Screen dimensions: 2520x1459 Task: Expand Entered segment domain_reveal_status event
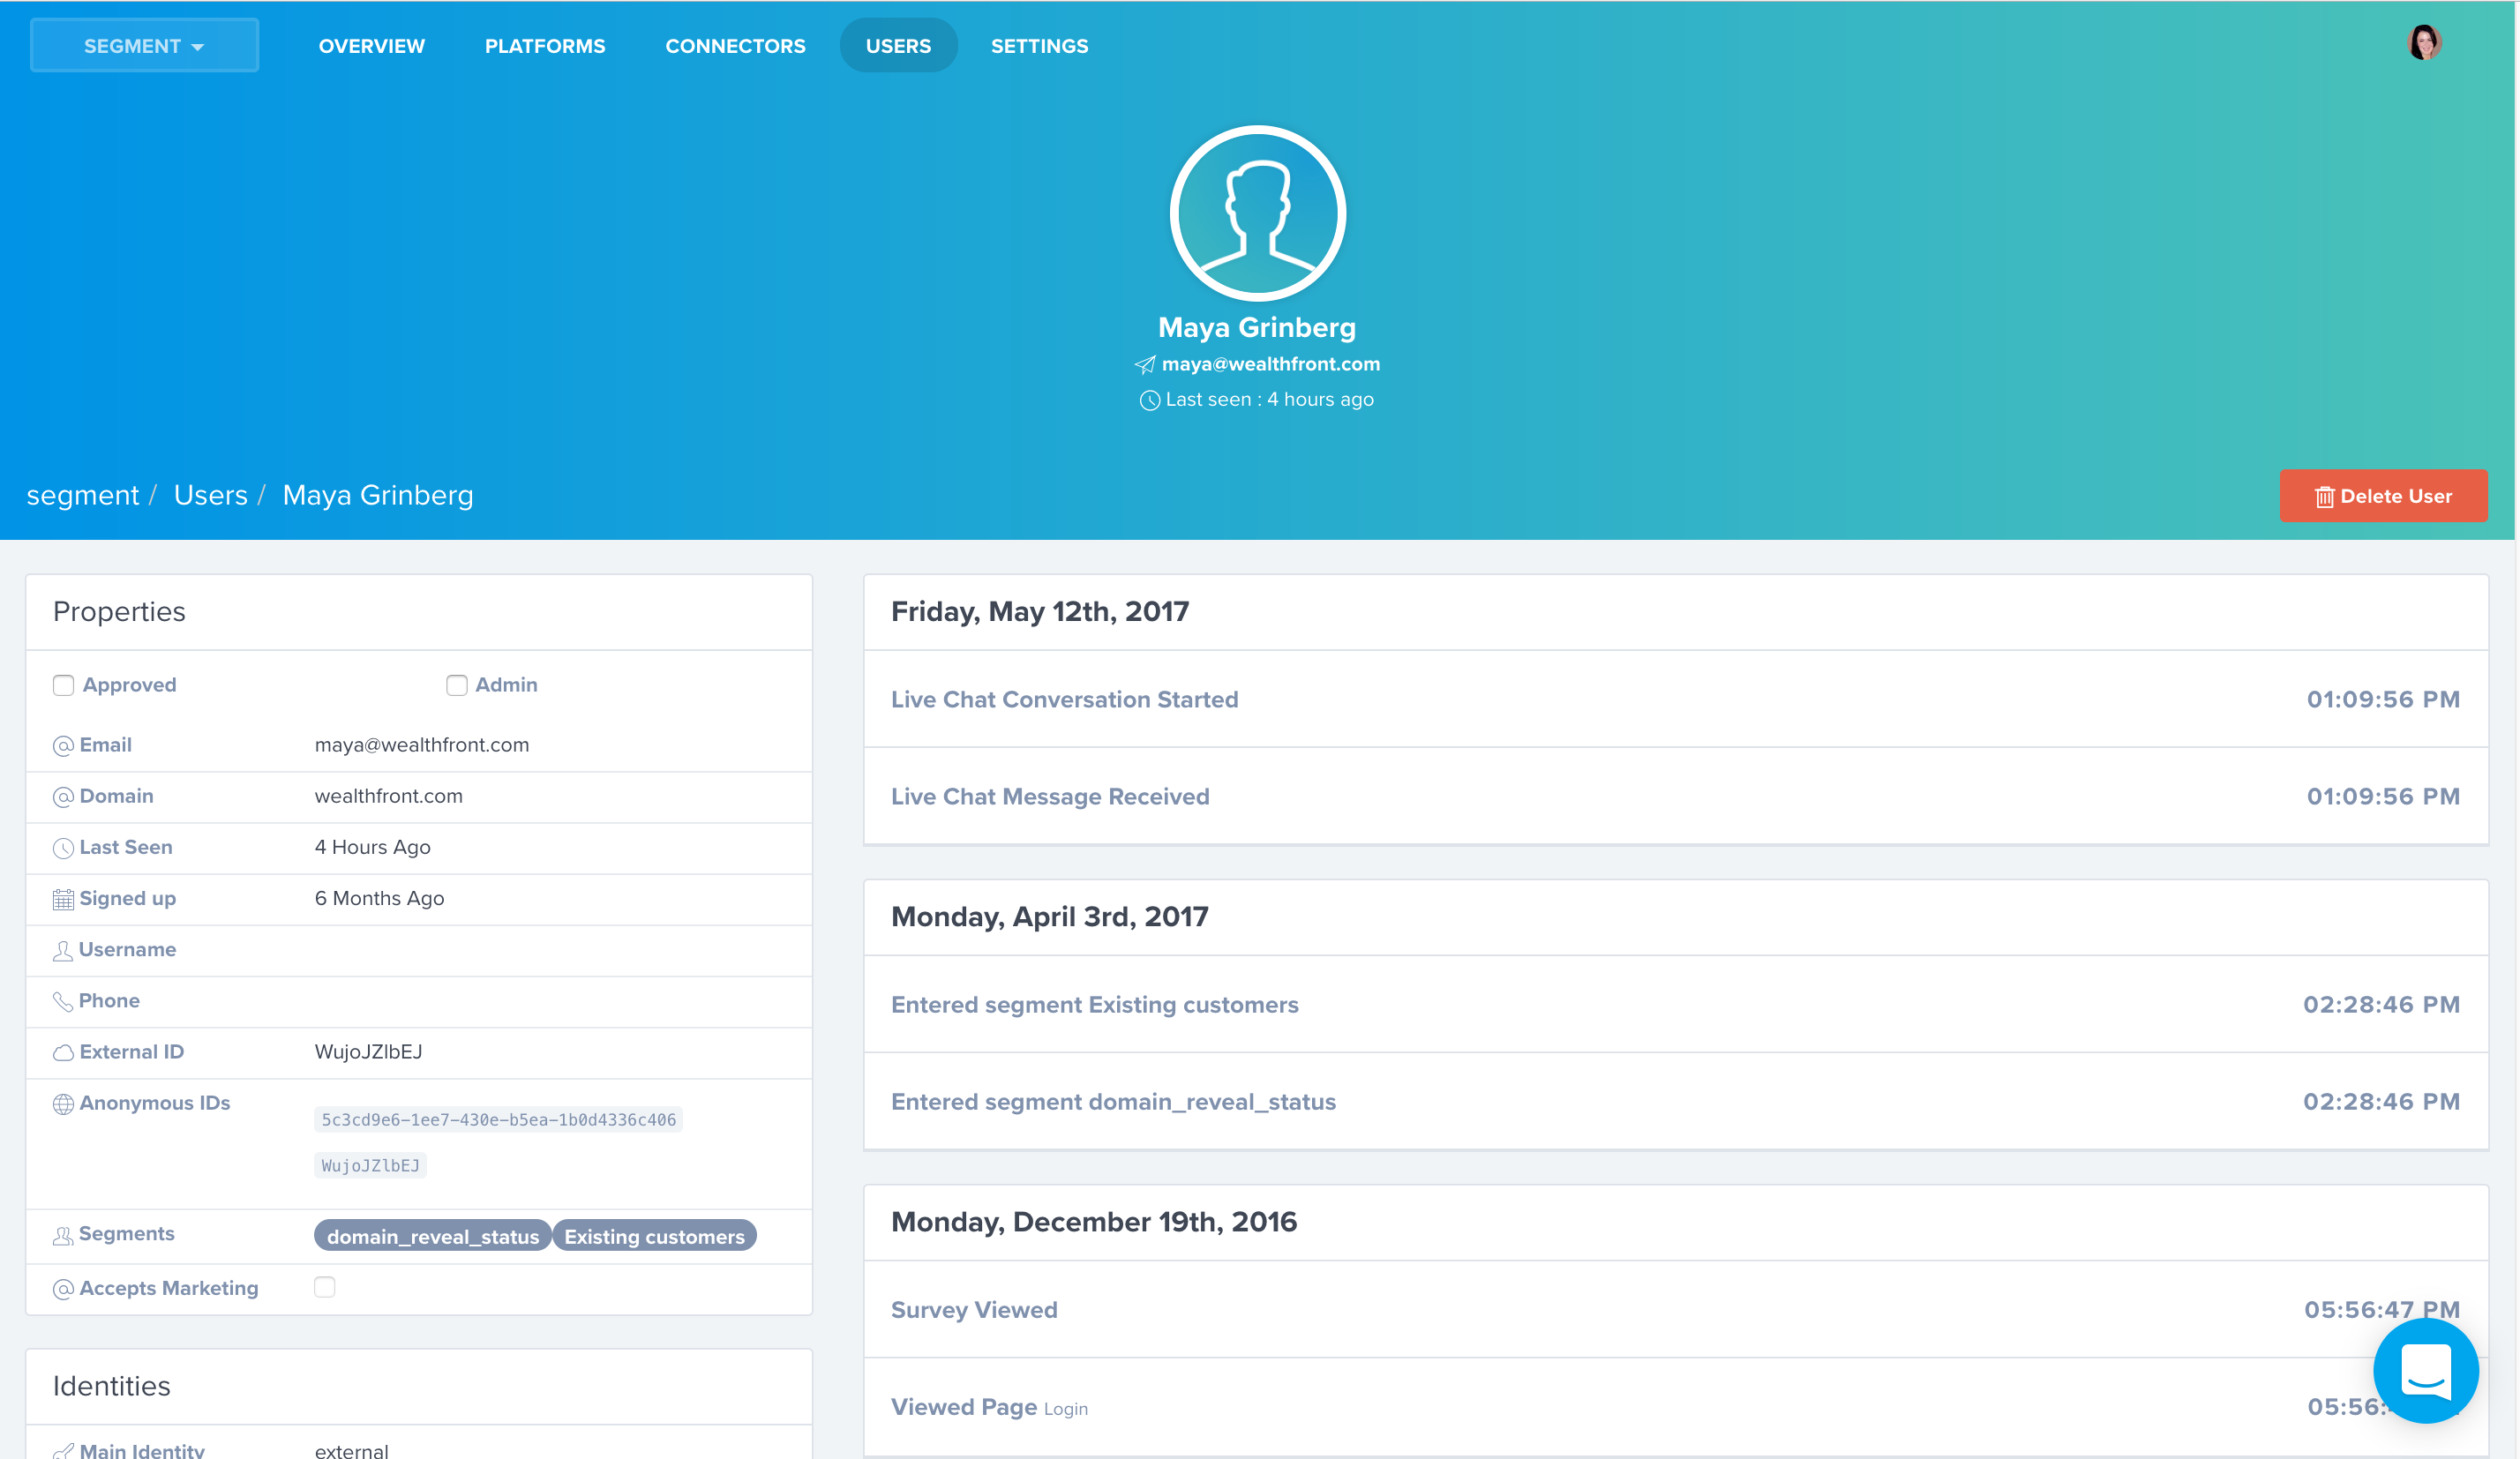(x=1675, y=1101)
